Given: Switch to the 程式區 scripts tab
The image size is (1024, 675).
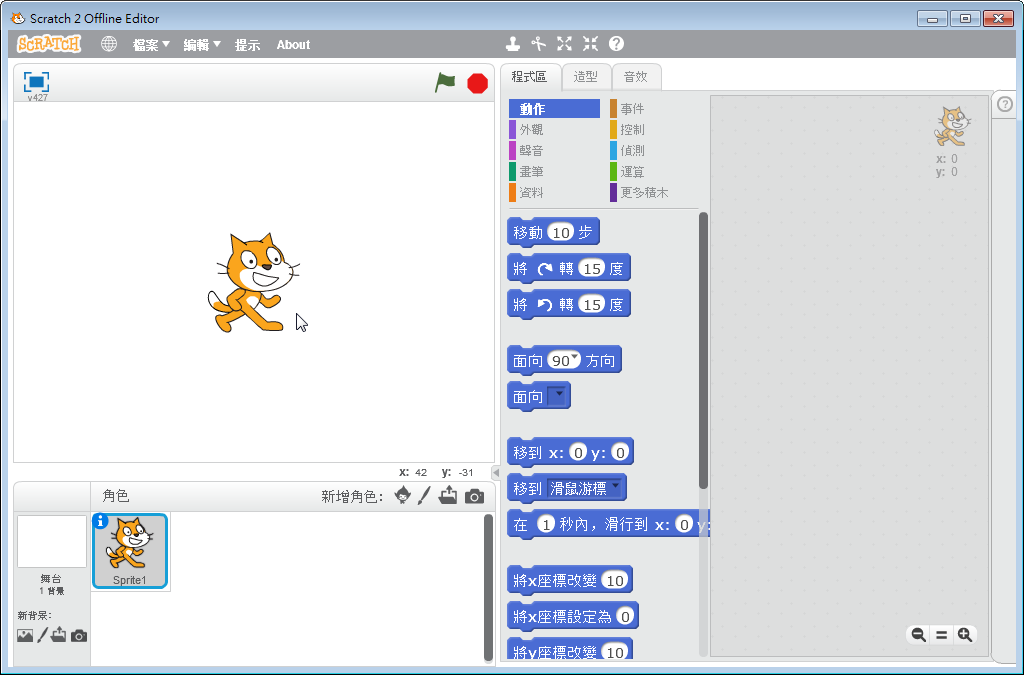Looking at the screenshot, I should (x=529, y=77).
